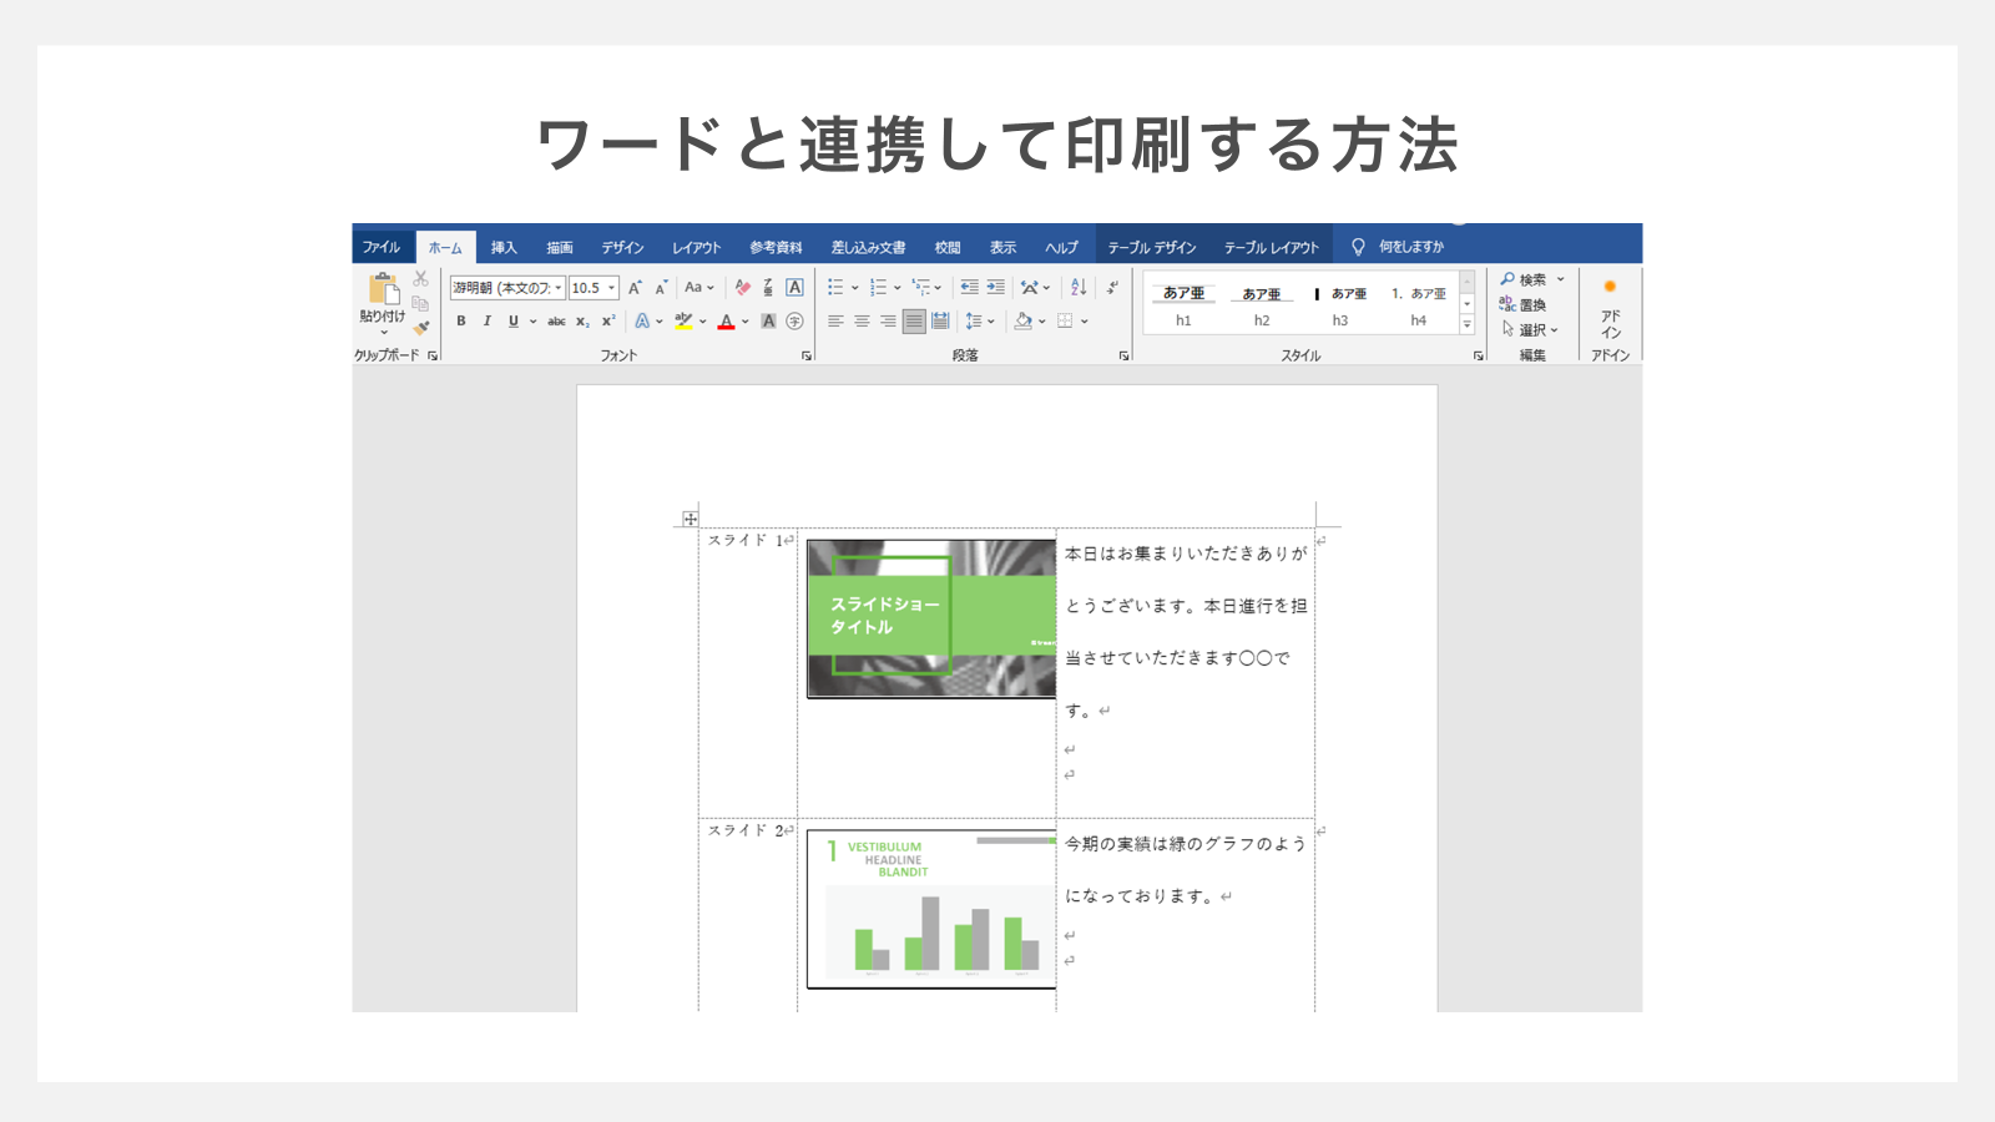This screenshot has height=1122, width=1995.
Task: Open Paragraph dialog launcher
Action: tap(1124, 356)
